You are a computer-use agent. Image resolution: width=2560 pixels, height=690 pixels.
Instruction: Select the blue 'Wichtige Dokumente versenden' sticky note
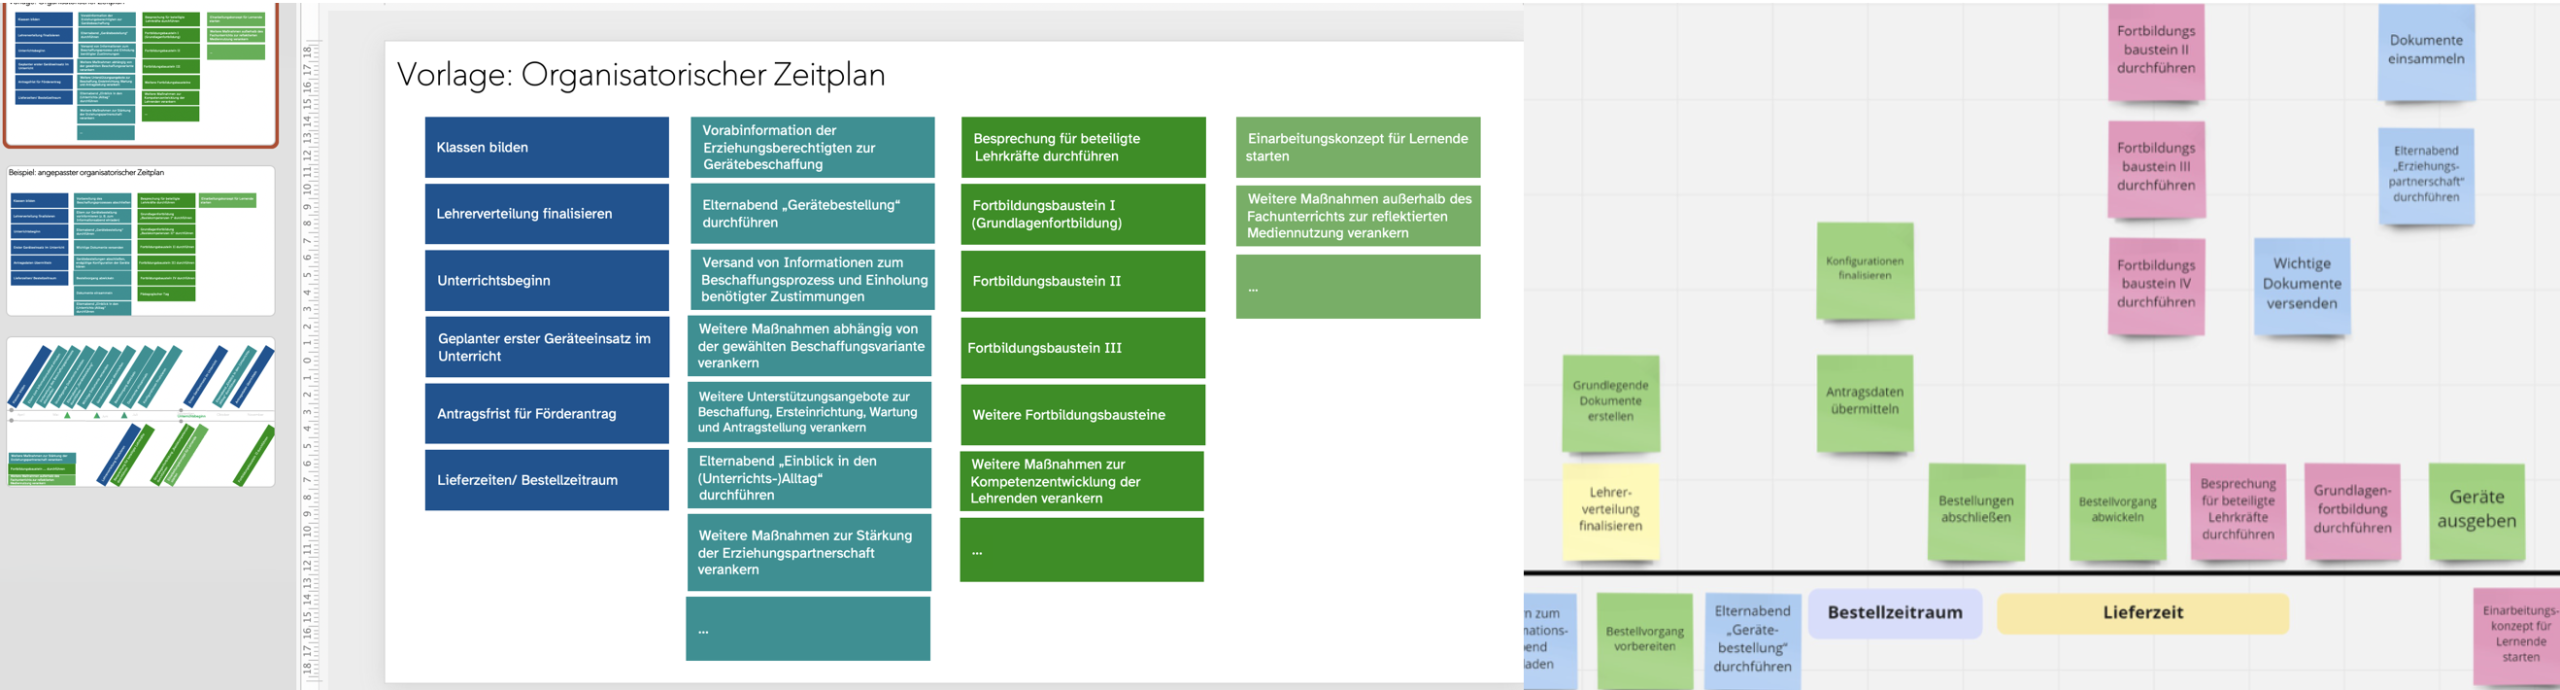pyautogui.click(x=2301, y=284)
